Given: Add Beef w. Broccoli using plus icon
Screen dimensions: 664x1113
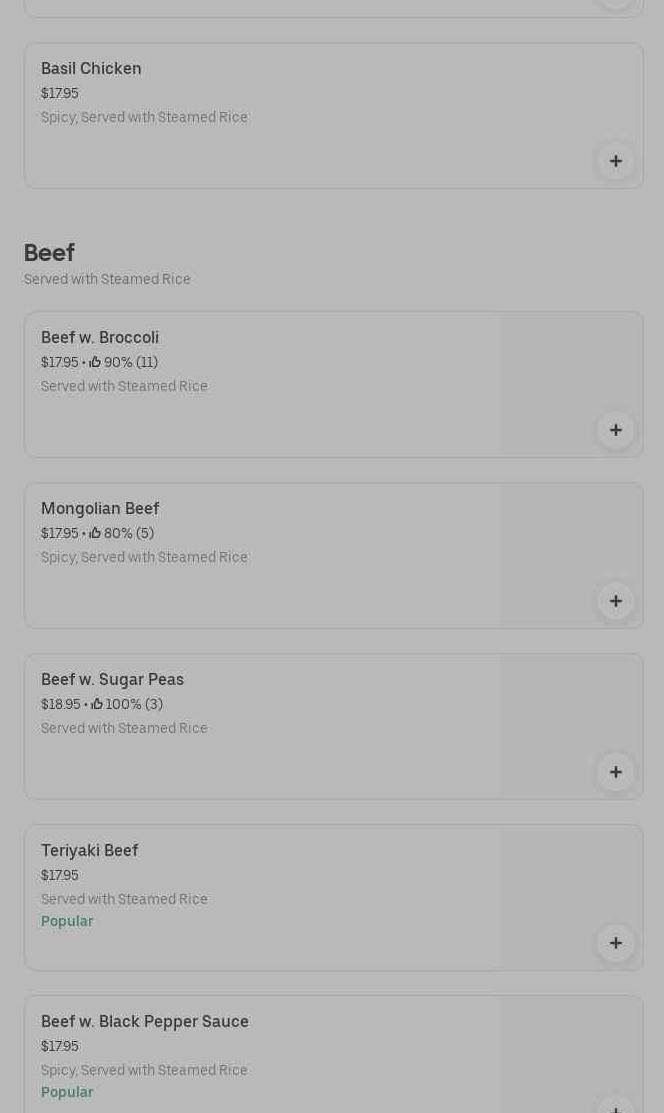Looking at the screenshot, I should point(615,430).
